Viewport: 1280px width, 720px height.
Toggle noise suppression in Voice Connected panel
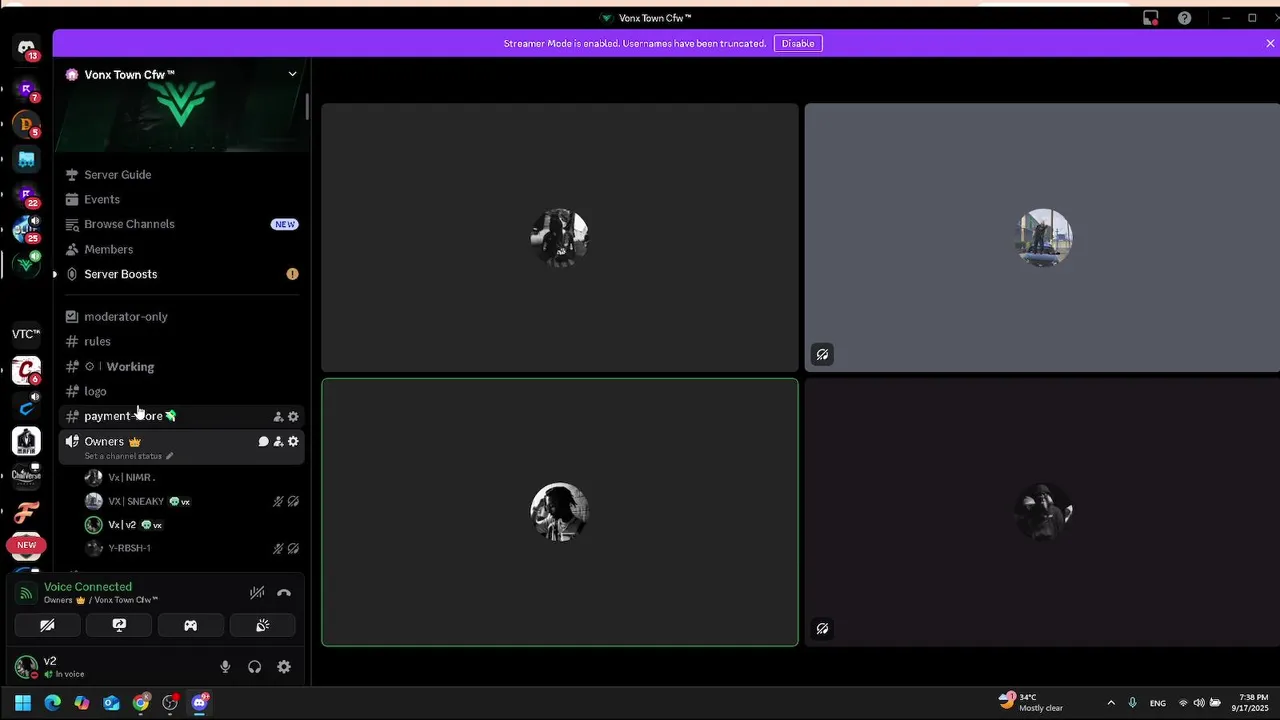[257, 593]
